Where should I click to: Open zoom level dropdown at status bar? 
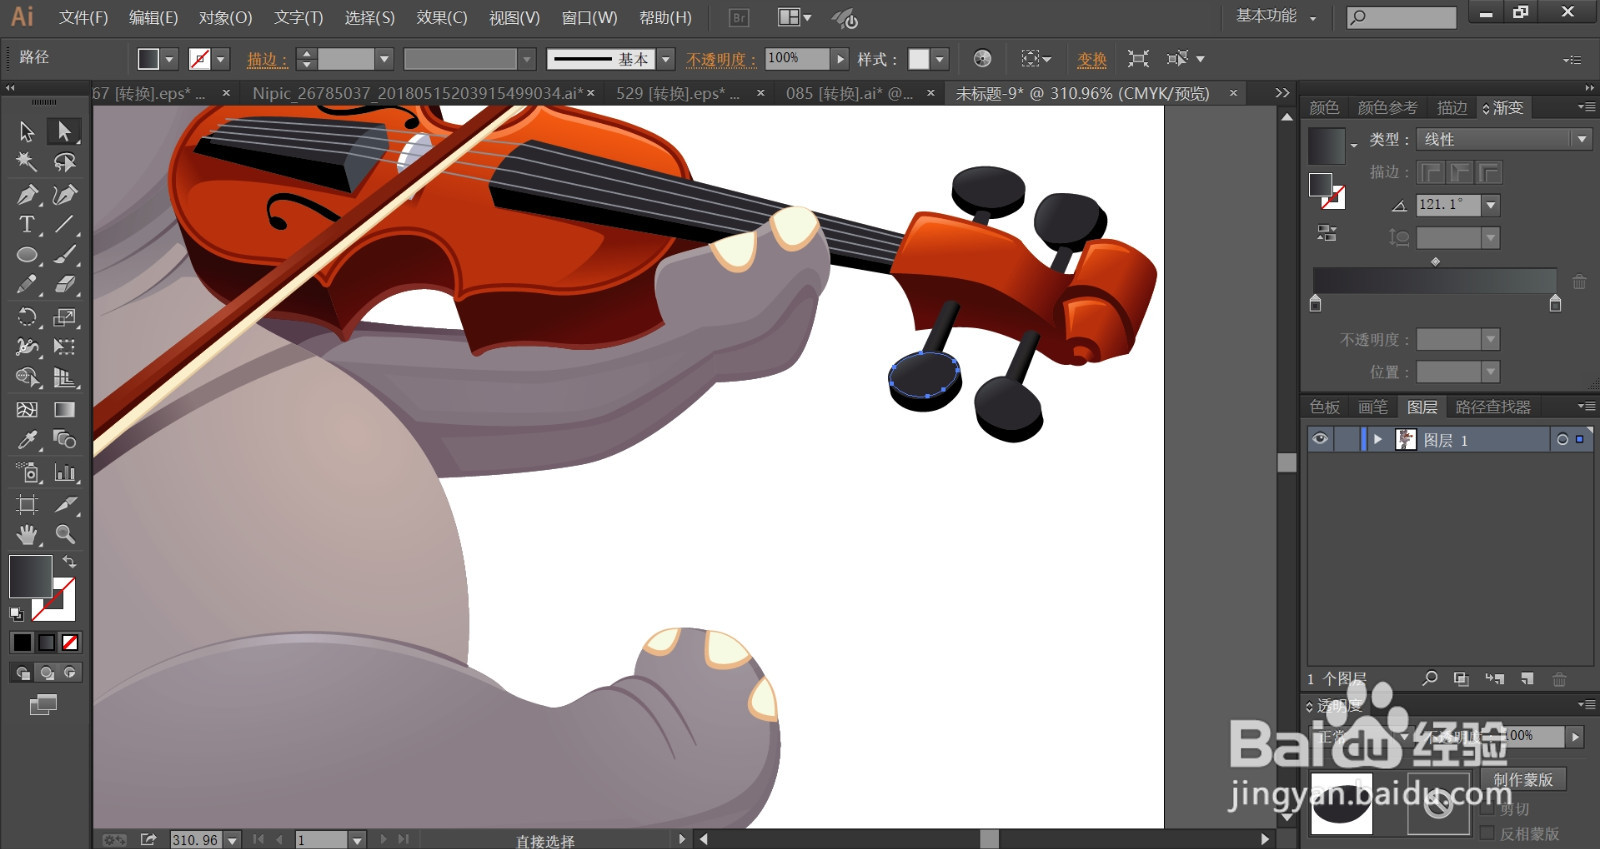pyautogui.click(x=232, y=840)
